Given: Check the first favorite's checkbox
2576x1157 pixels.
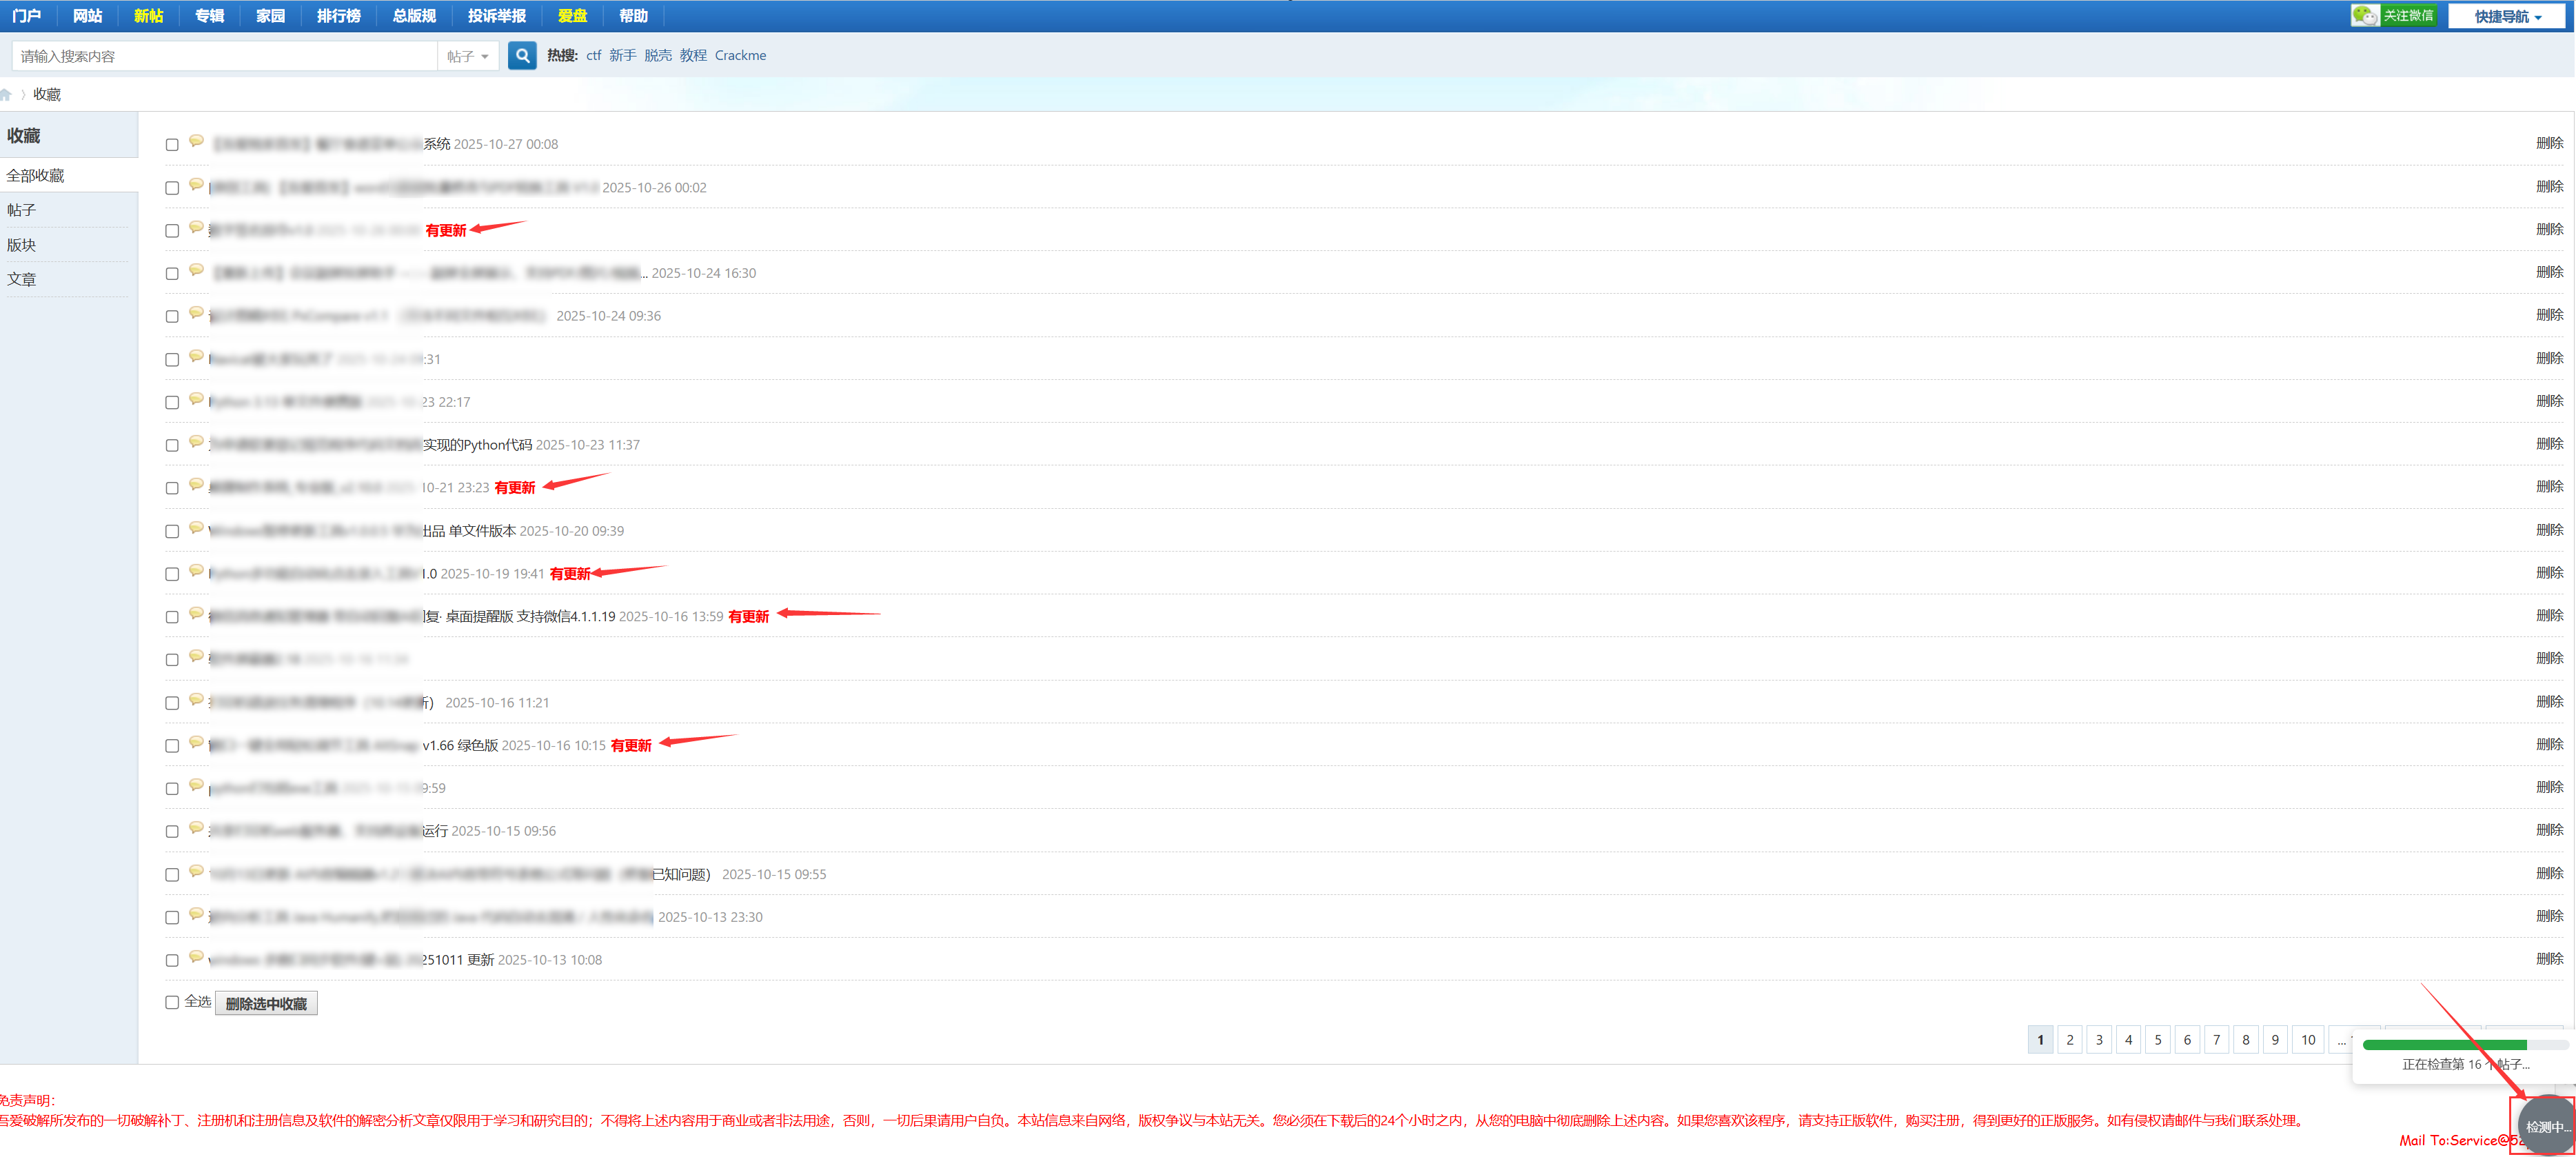Looking at the screenshot, I should coord(172,145).
